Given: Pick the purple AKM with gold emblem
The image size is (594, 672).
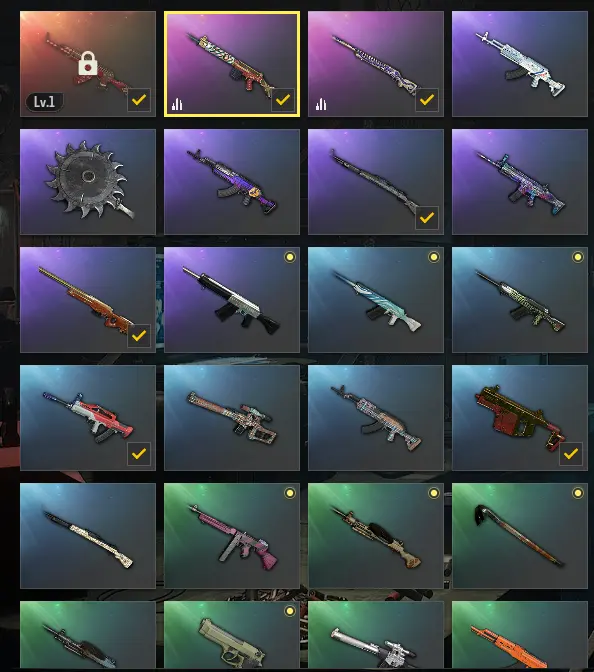Looking at the screenshot, I should (232, 182).
